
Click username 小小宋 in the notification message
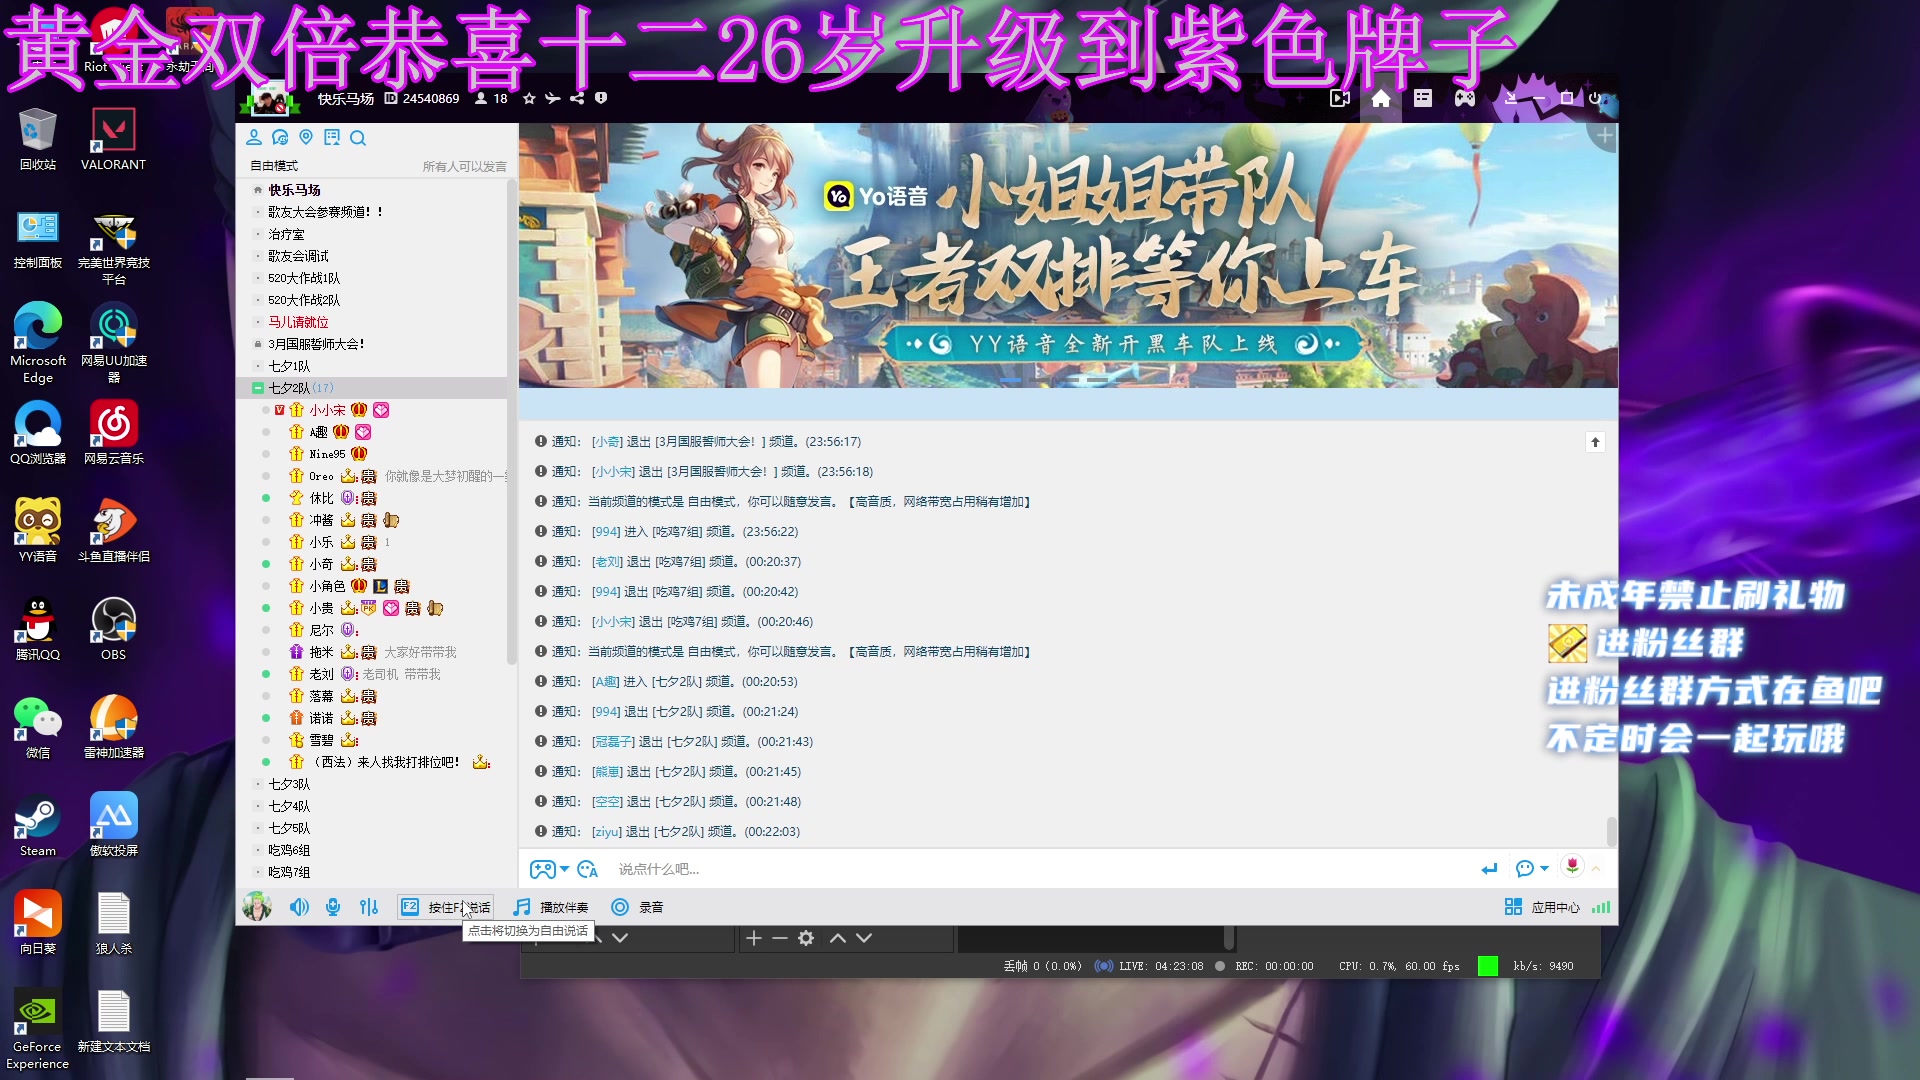point(615,470)
